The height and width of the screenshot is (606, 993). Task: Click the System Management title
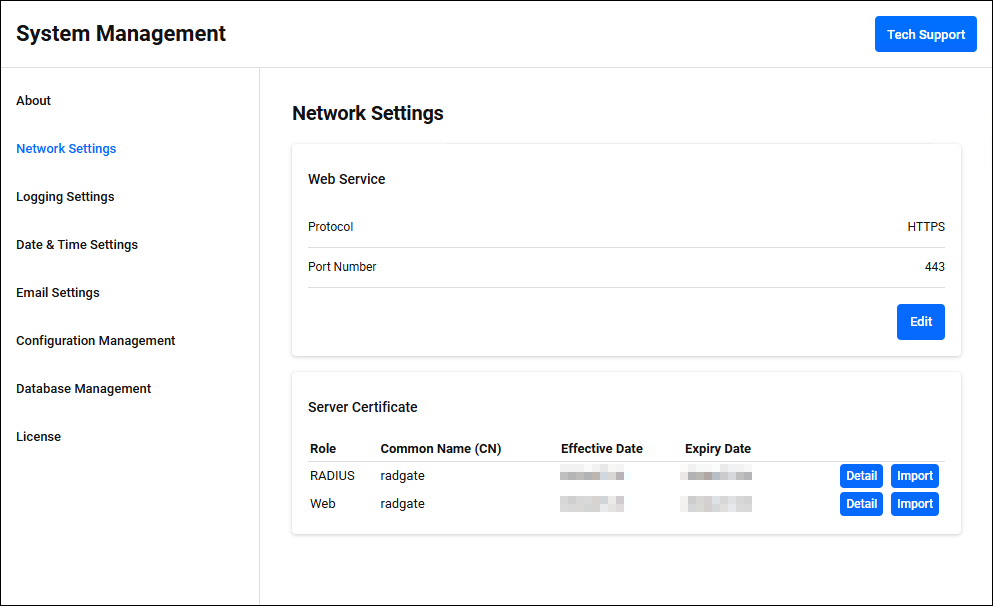121,34
